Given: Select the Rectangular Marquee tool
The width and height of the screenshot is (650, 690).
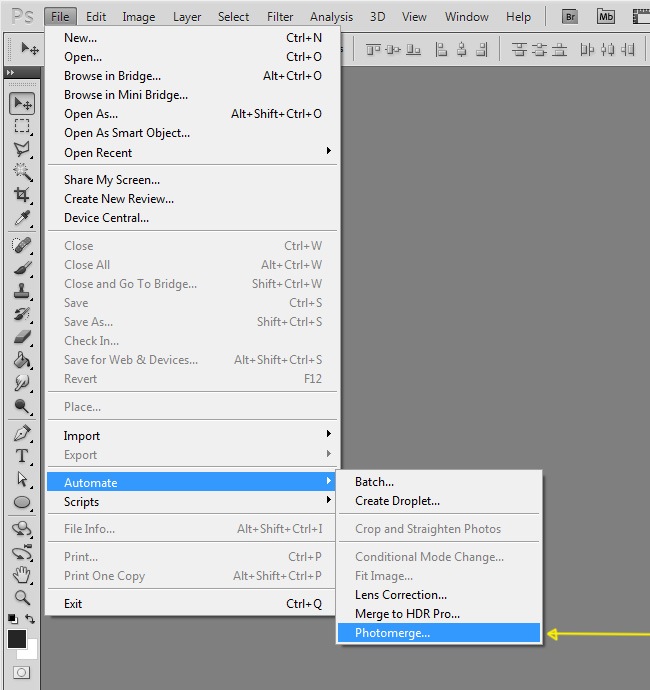Looking at the screenshot, I should pyautogui.click(x=22, y=126).
